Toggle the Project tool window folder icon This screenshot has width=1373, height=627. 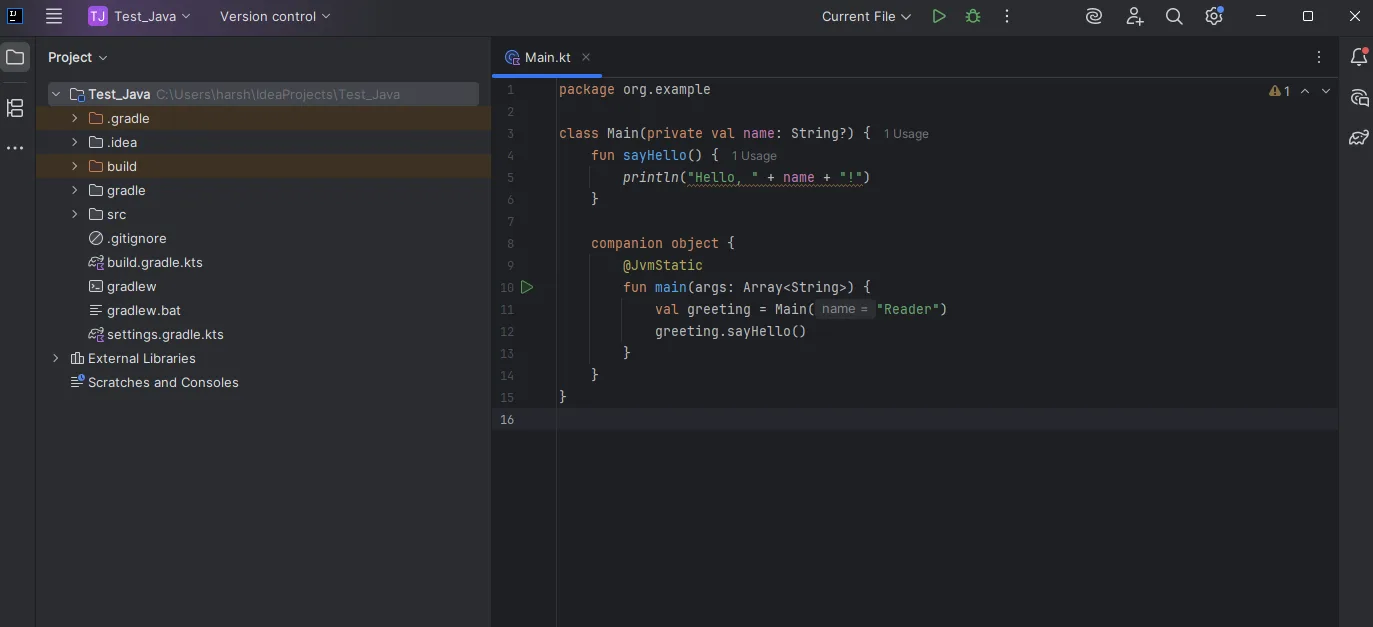[15, 57]
